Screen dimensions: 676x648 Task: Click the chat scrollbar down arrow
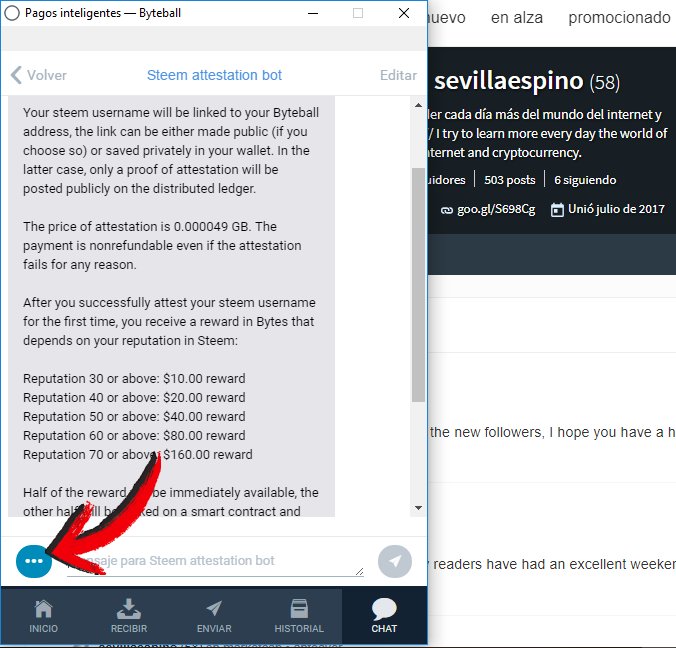(x=418, y=508)
